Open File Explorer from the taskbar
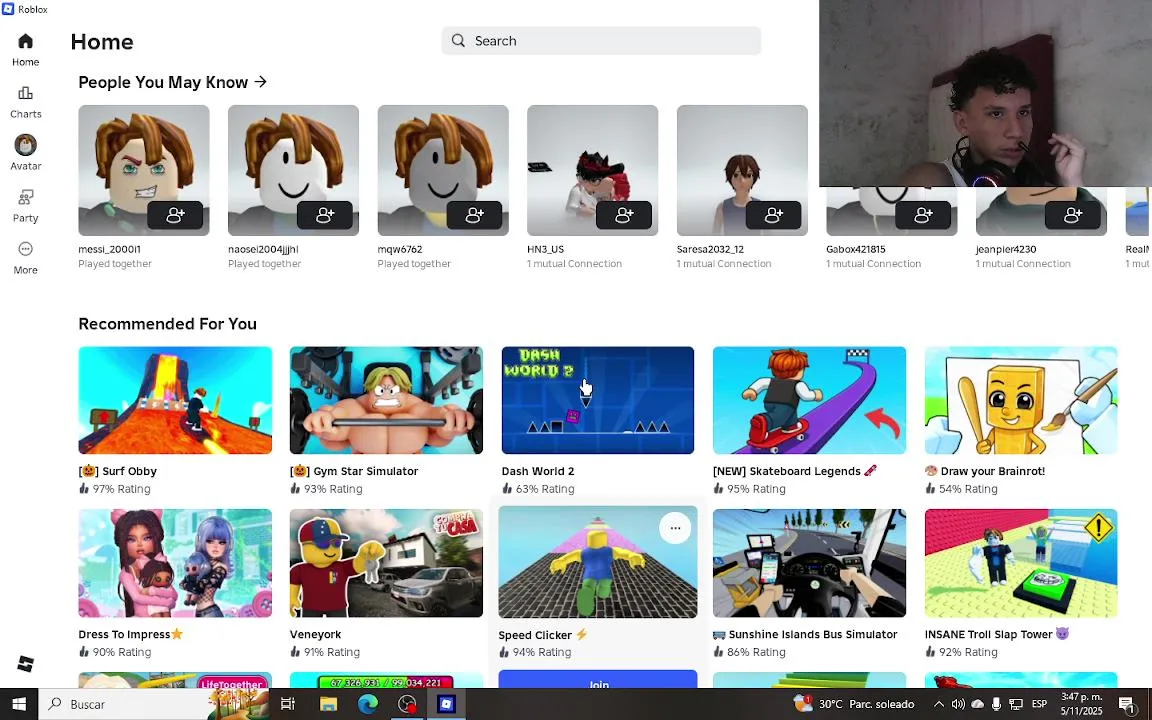Screen dimensions: 1152x720 (328, 704)
